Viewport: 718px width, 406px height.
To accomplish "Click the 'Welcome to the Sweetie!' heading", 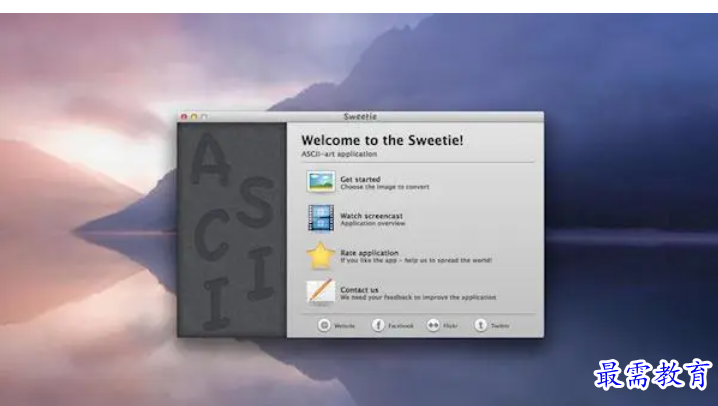I will point(382,140).
